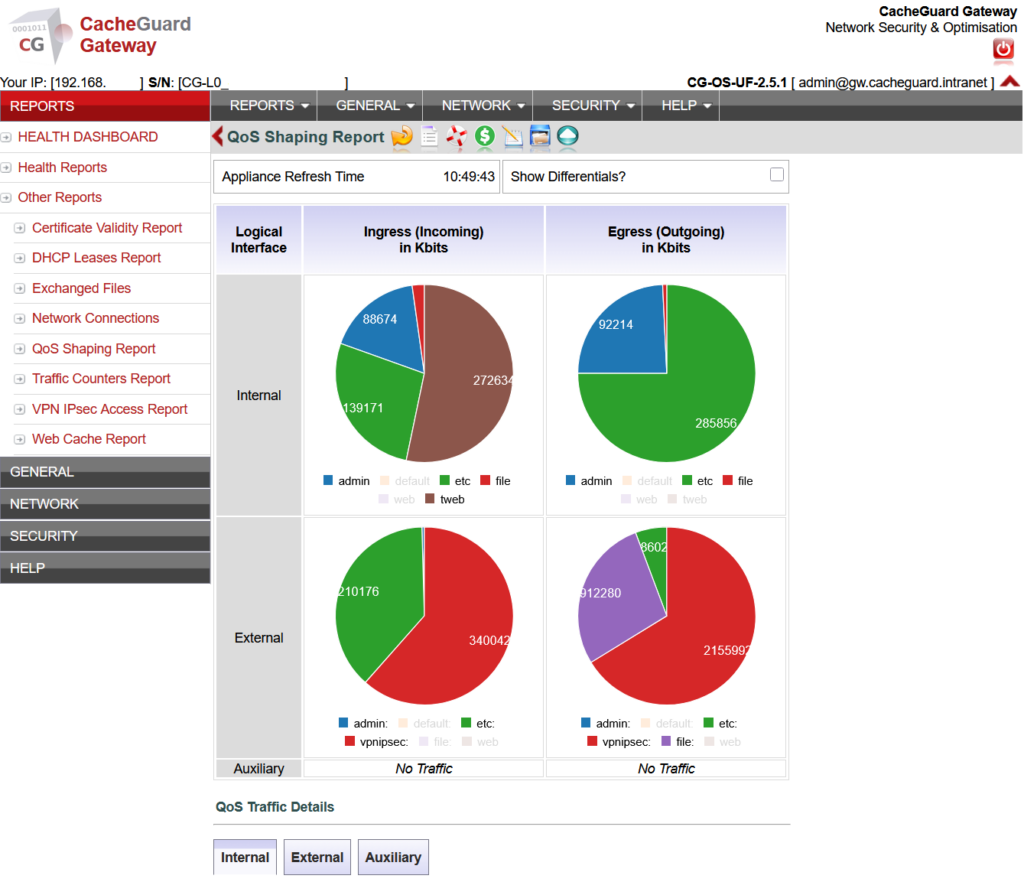
Task: Enable the Show Differentials checkbox
Action: (x=776, y=174)
